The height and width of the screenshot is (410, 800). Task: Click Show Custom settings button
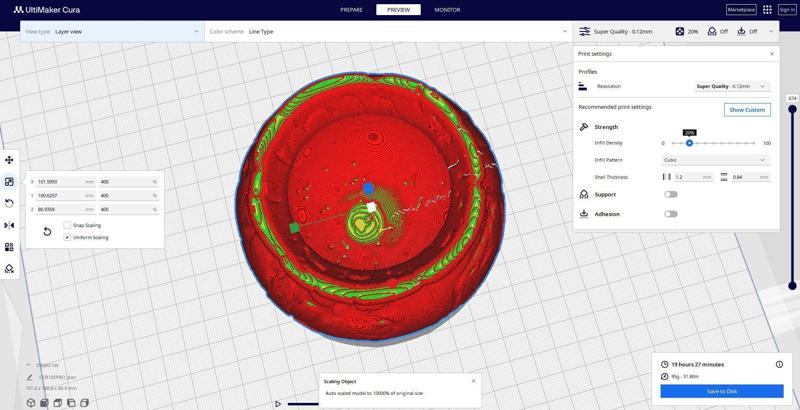click(747, 110)
